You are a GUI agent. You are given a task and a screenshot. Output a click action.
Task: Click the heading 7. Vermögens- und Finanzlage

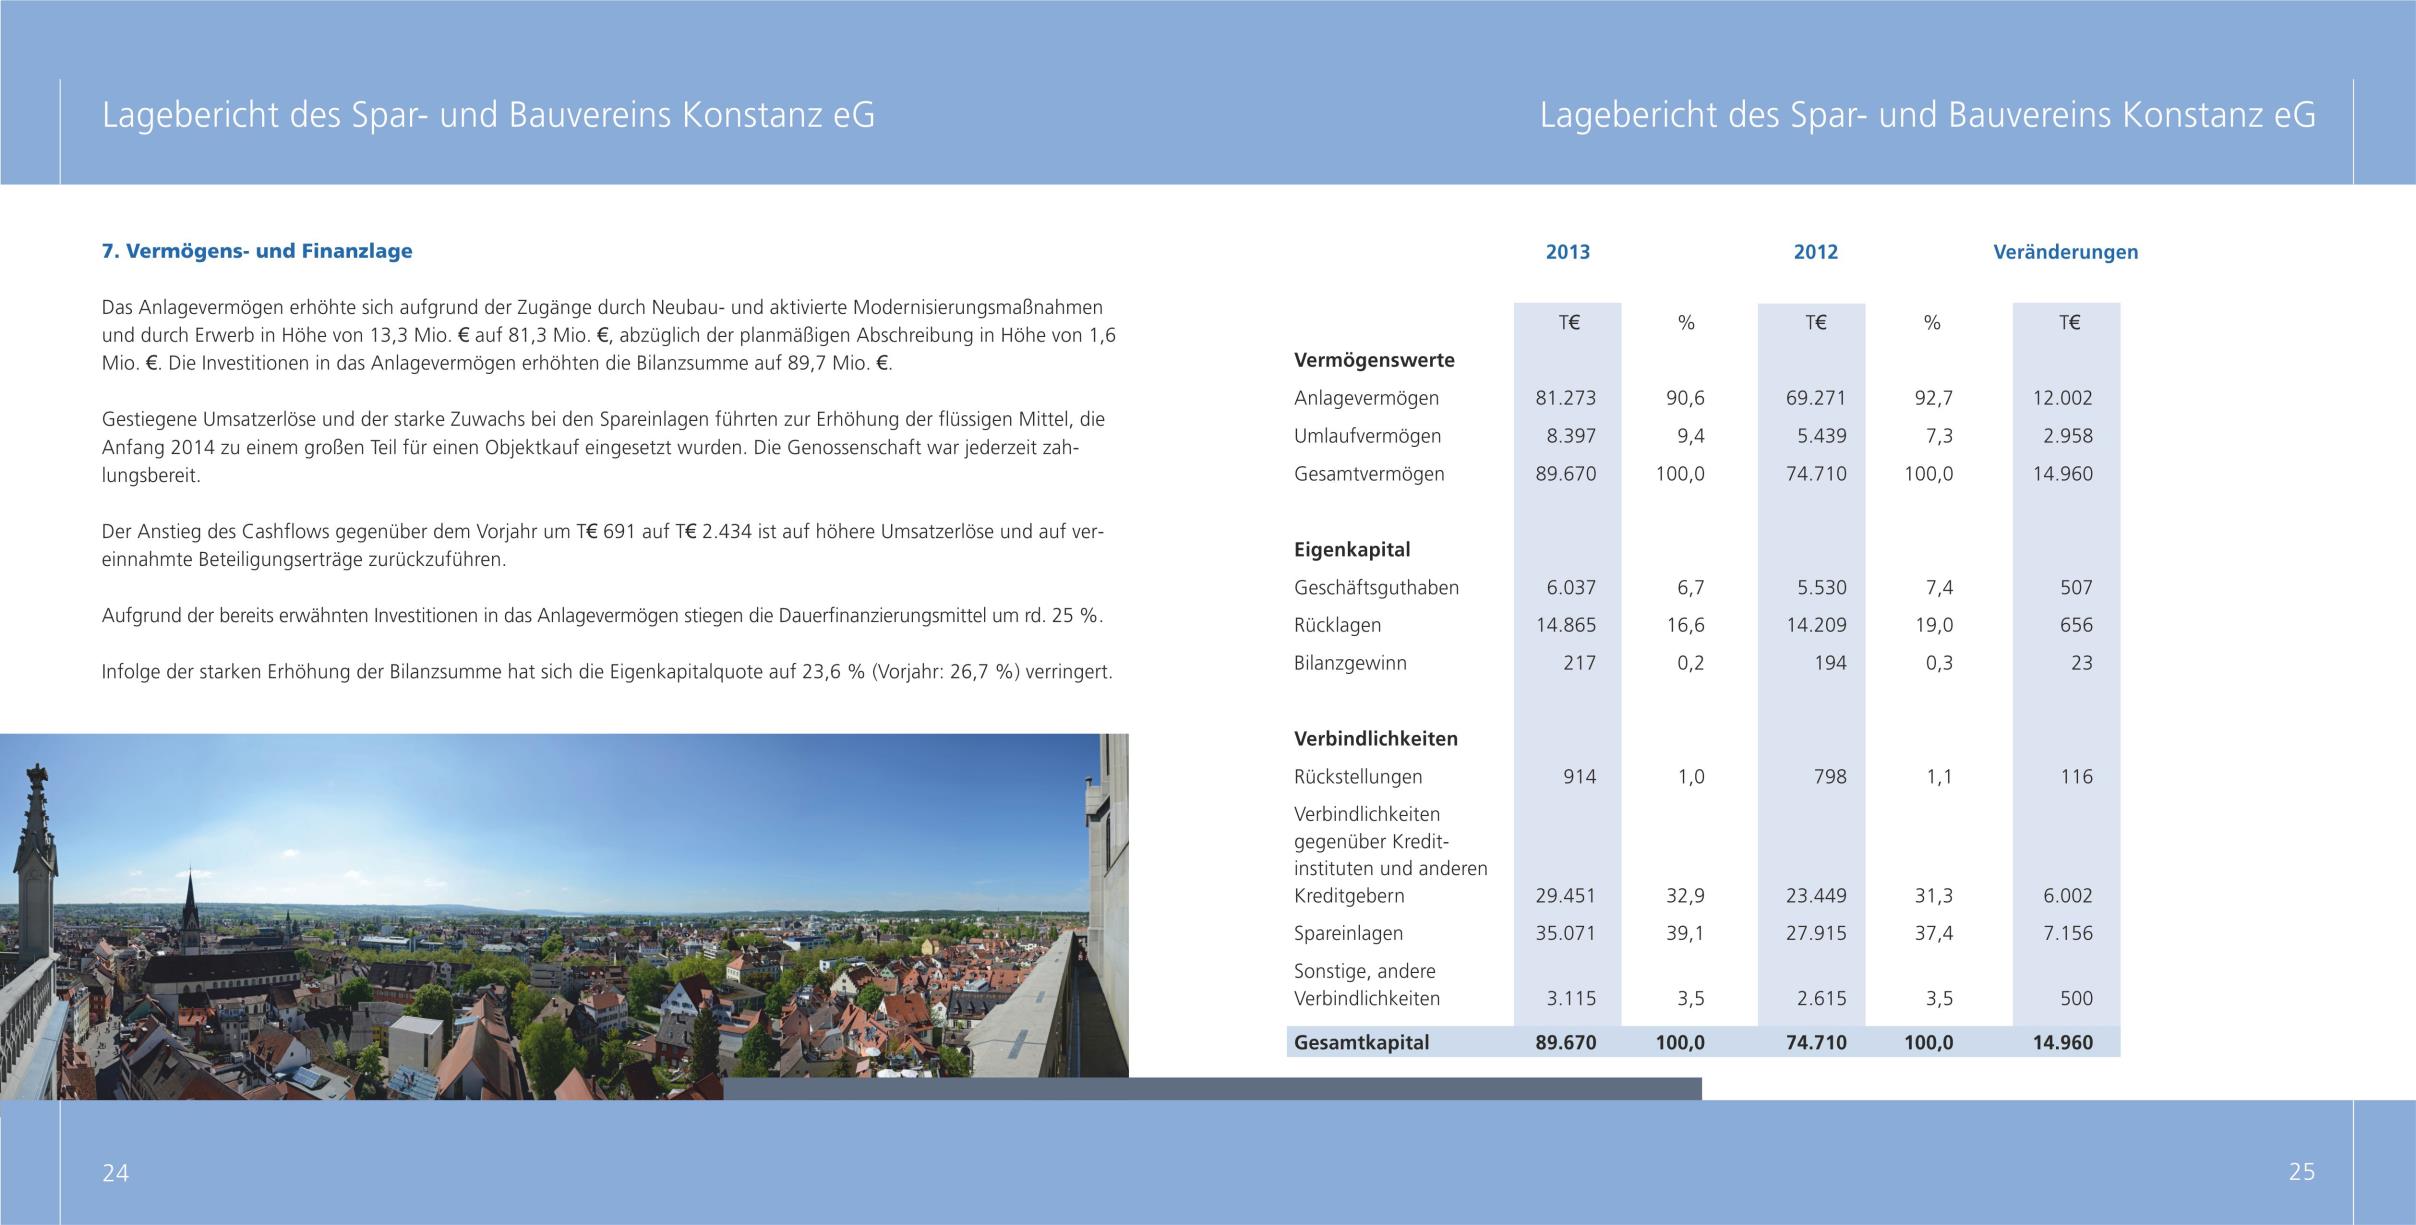257,251
